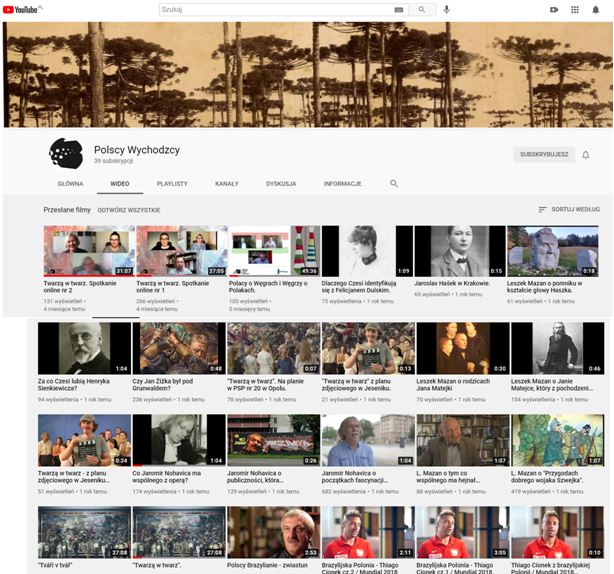Viewport: 614px width, 574px height.
Task: Toggle the notification bell beside Subskrybujesz
Action: click(x=586, y=155)
